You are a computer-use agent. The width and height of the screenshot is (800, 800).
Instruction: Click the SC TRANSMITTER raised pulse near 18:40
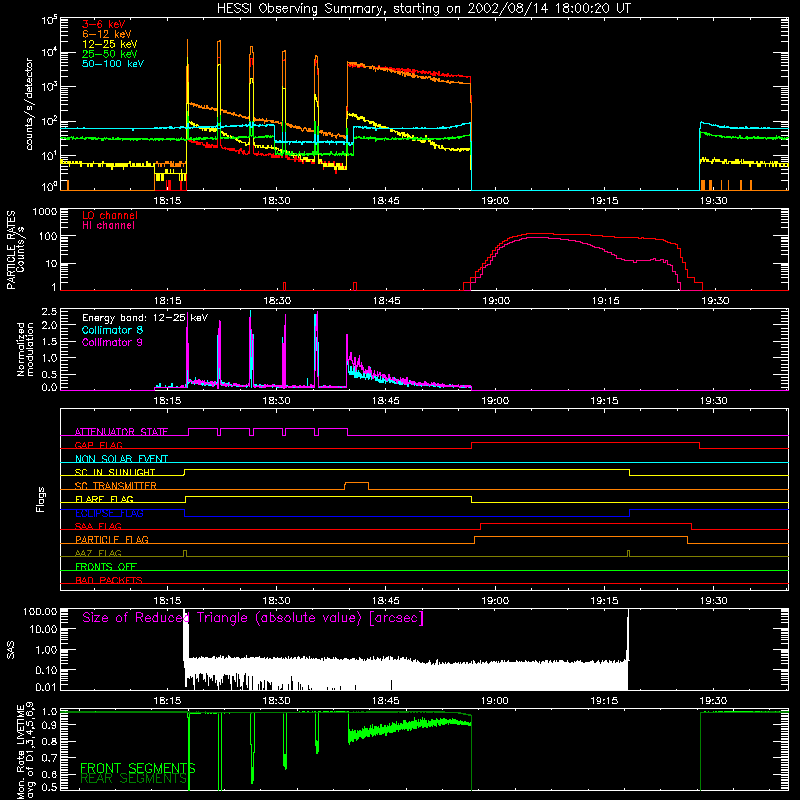357,483
